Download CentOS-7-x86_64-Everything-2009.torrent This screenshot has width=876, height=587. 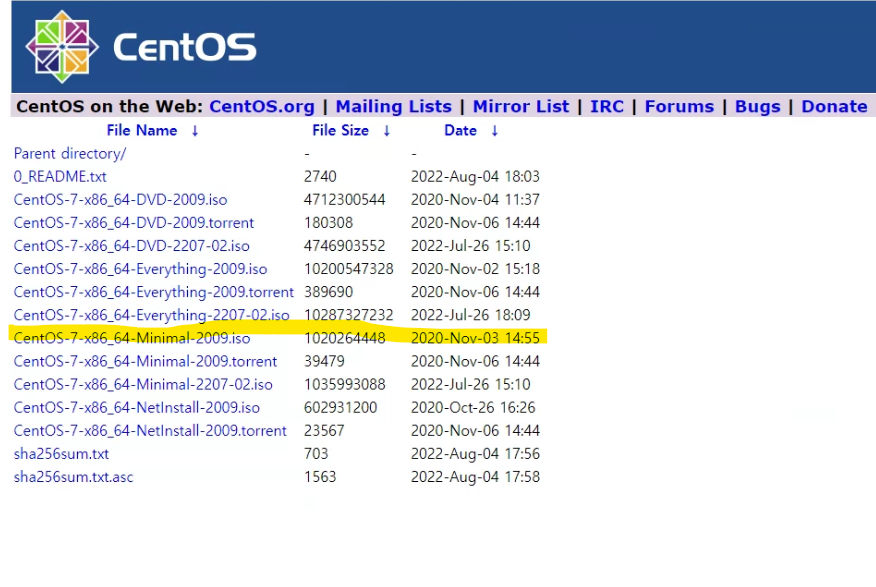(x=154, y=292)
